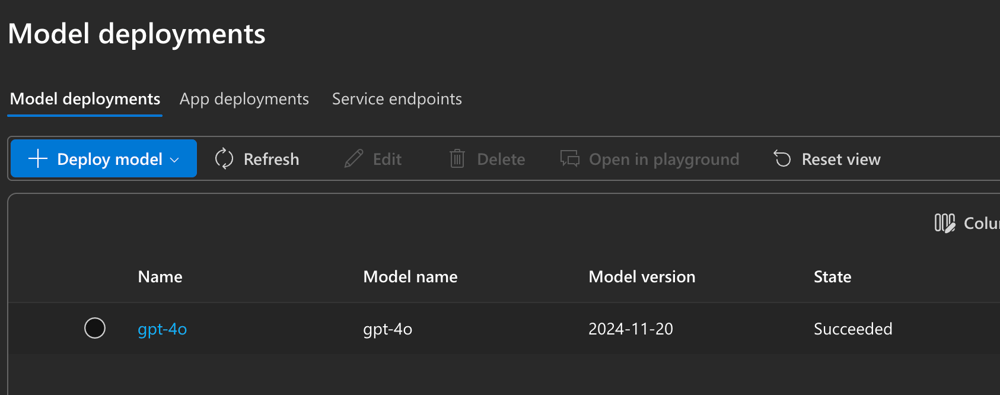This screenshot has width=1000, height=395.
Task: Click the plus icon on Deploy model
Action: click(x=38, y=158)
